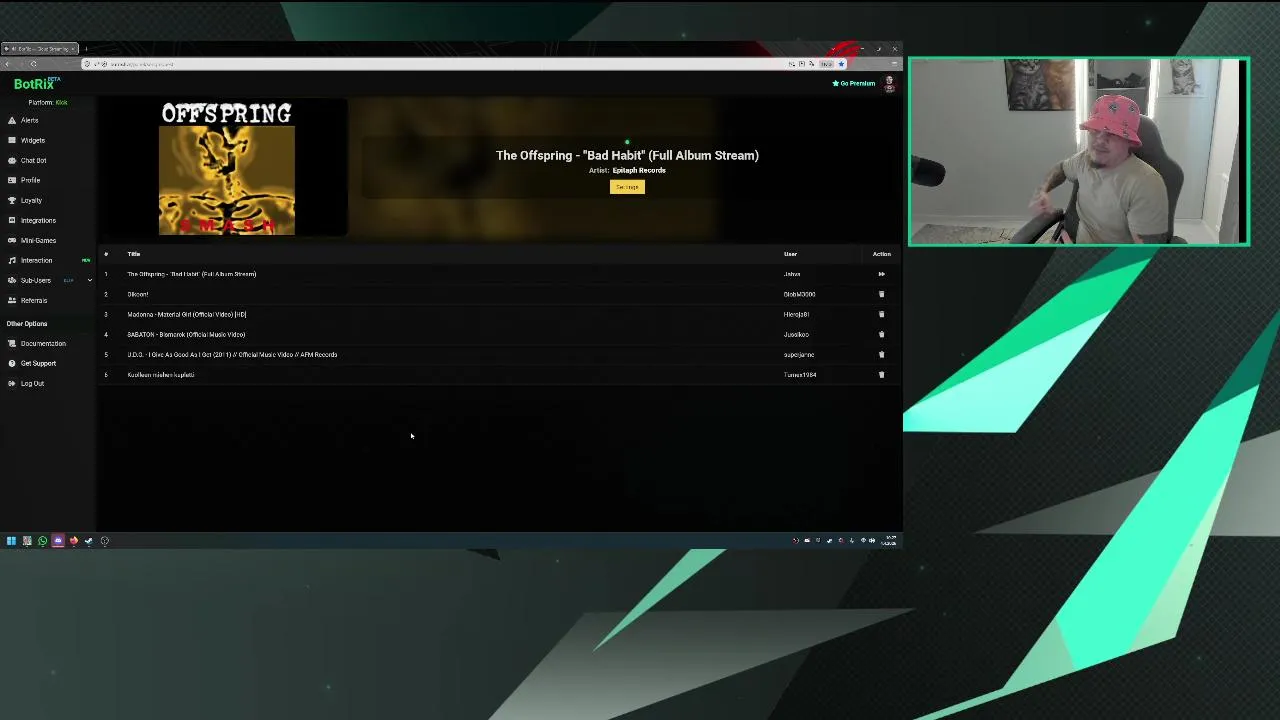
Task: Select the Offspring Bad Habit row title
Action: coord(192,274)
